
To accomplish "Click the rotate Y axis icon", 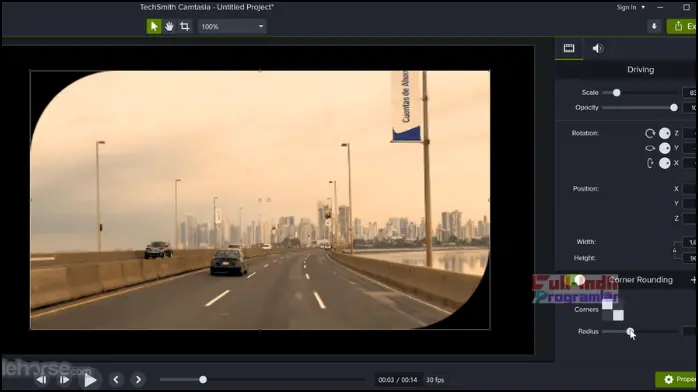I will click(650, 148).
